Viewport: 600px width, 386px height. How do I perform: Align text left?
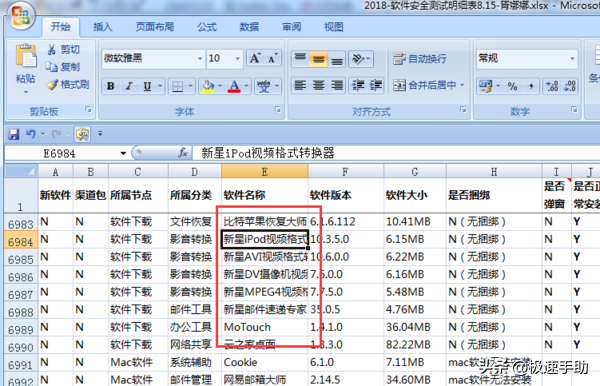tap(300, 85)
